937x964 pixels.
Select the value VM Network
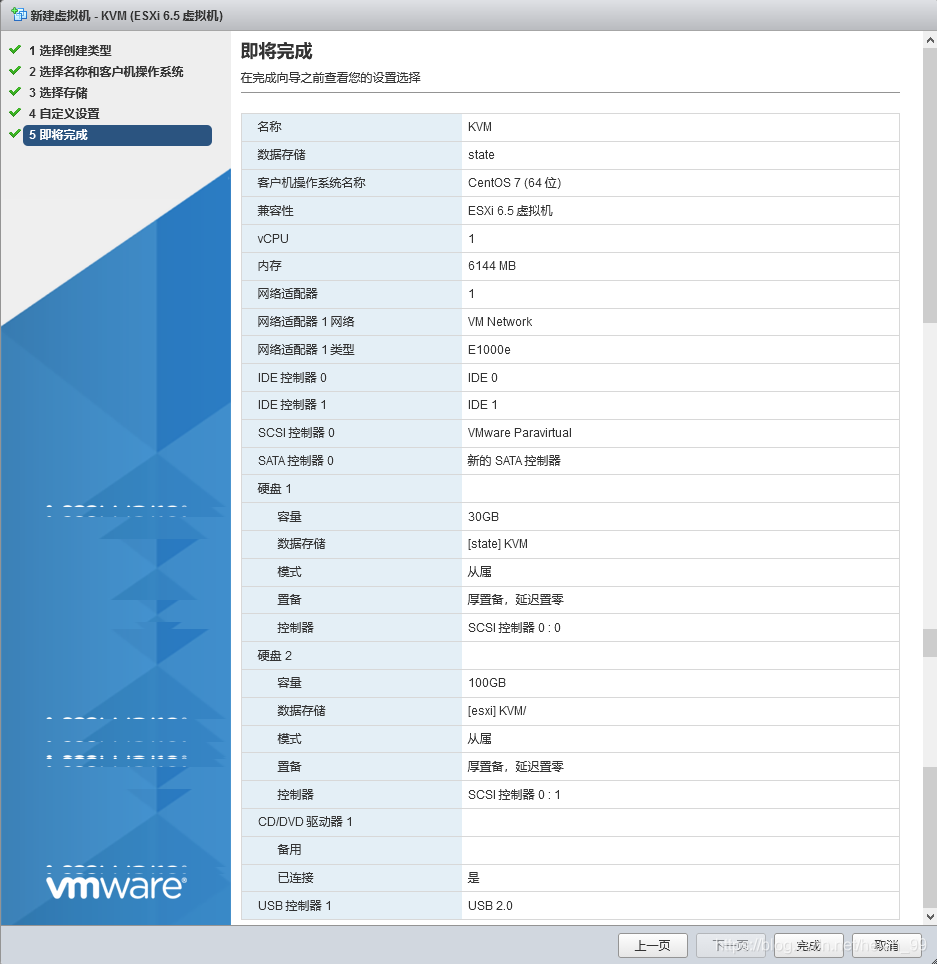(500, 322)
